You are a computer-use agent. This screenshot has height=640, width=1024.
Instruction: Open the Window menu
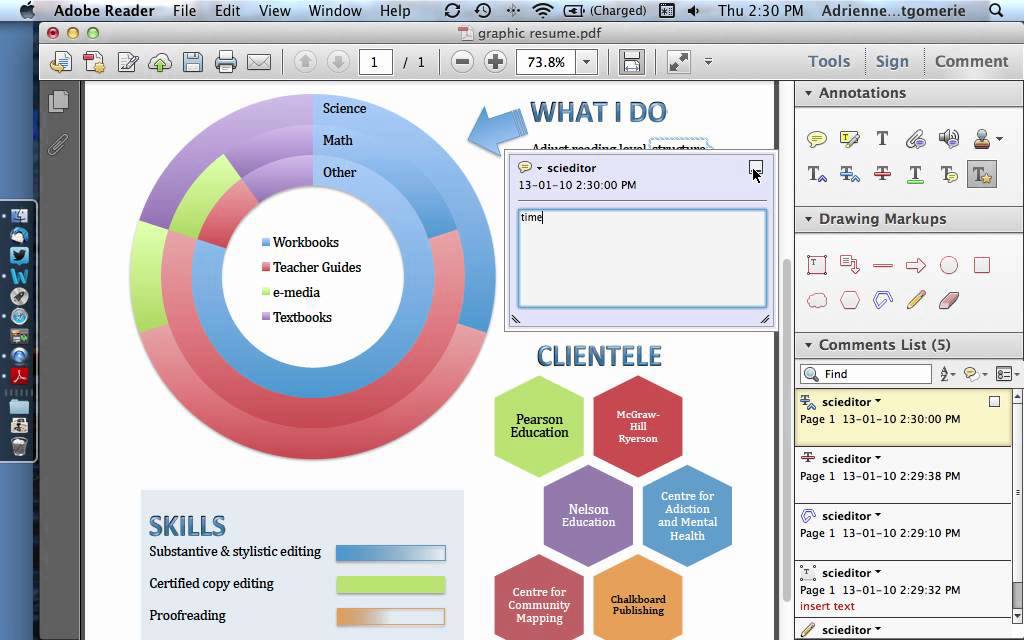334,10
